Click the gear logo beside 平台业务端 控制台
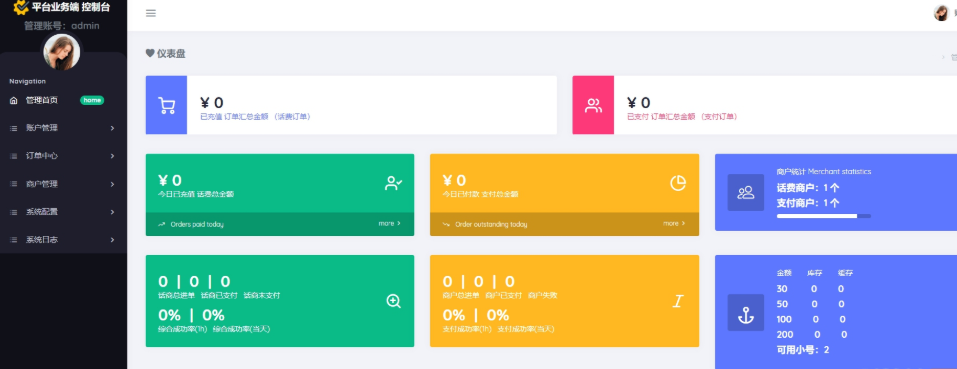 coord(21,8)
